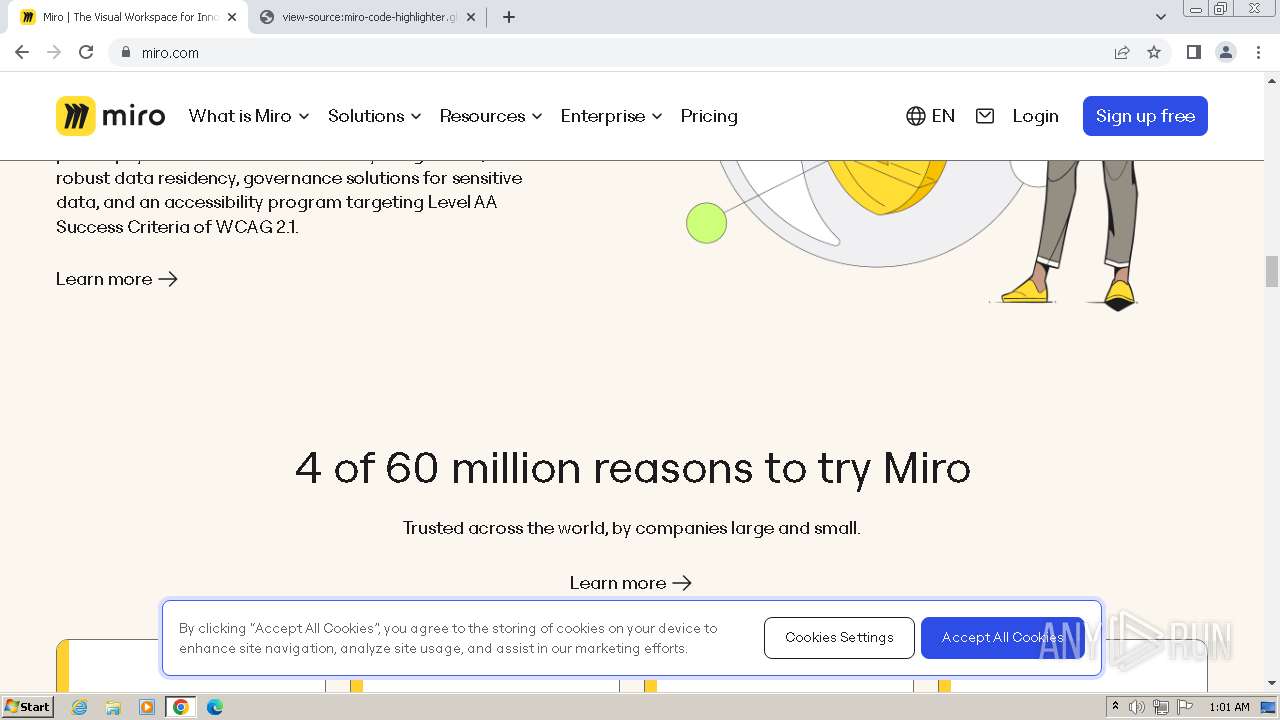1280x720 pixels.
Task: Open Chrome profile avatar
Action: pos(1226,52)
